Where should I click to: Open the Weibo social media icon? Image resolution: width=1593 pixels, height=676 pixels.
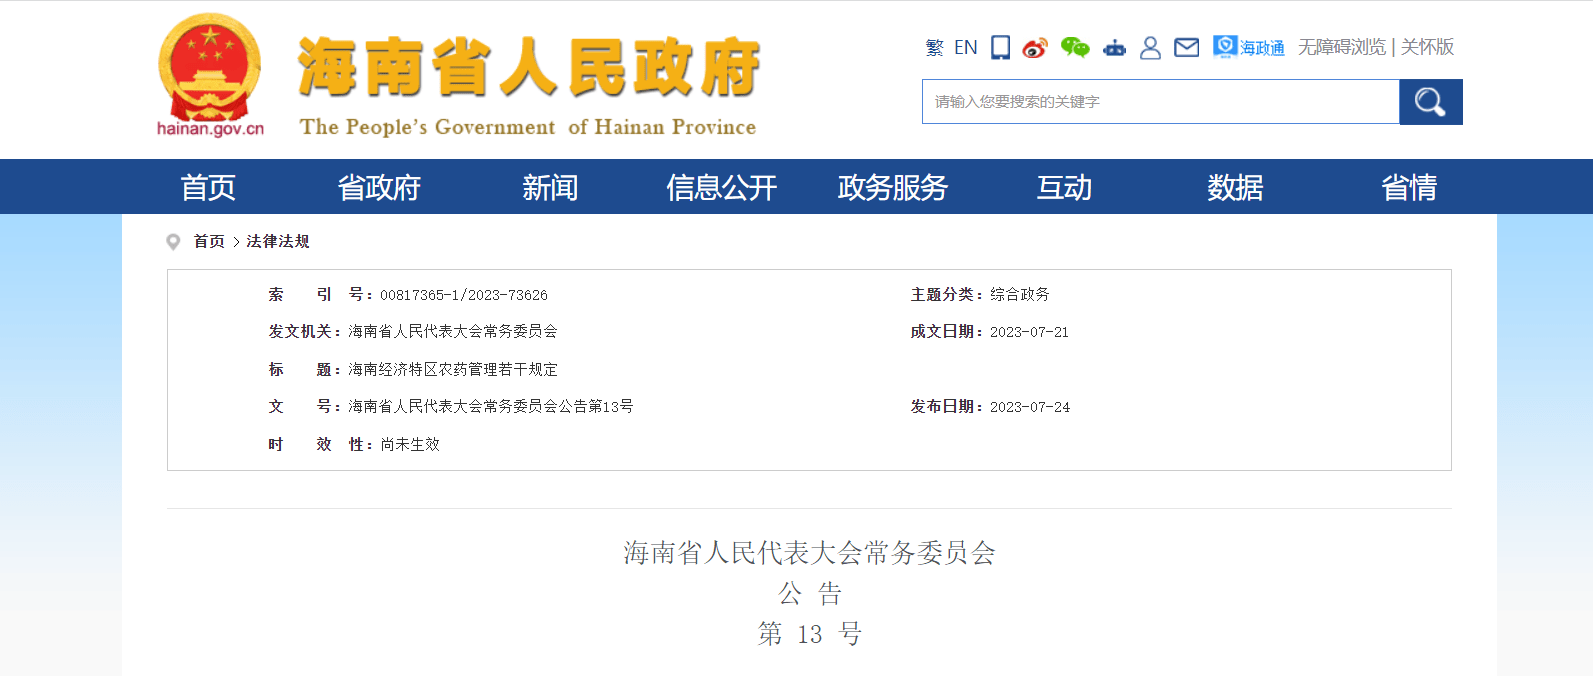[x=1035, y=47]
